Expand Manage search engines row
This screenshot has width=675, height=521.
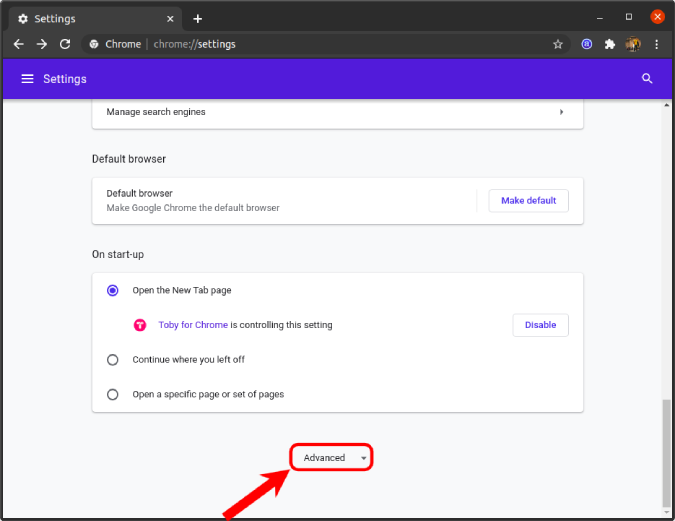coord(338,112)
